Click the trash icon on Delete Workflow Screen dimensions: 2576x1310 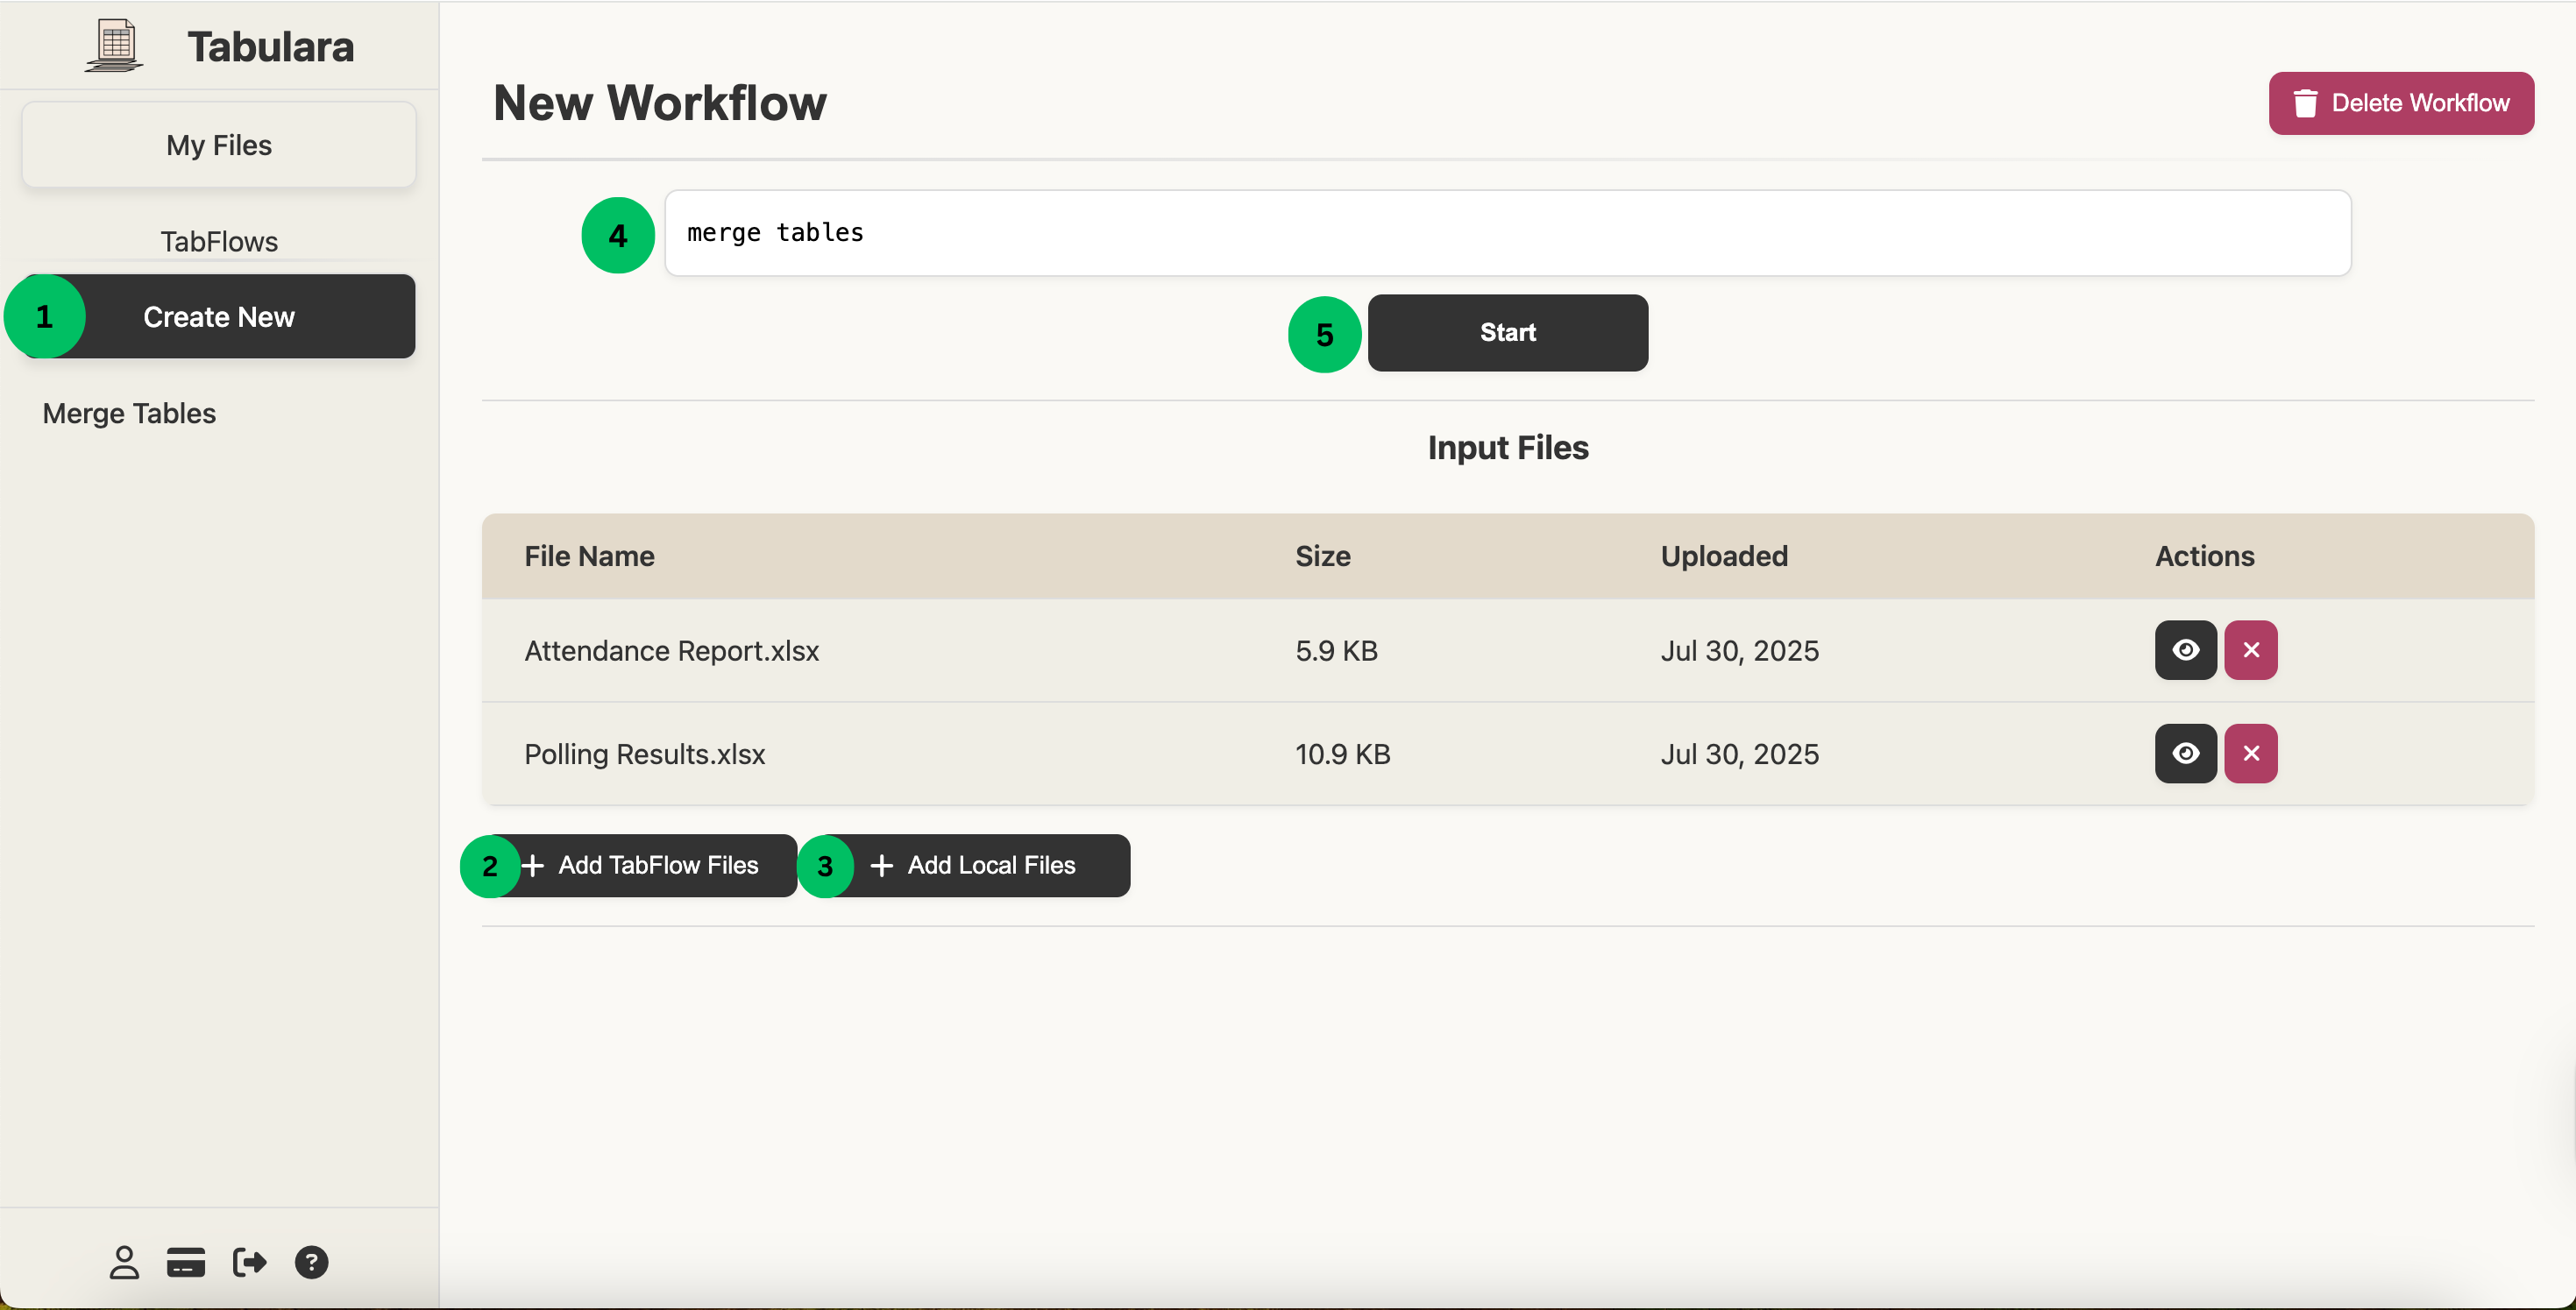coord(2306,103)
